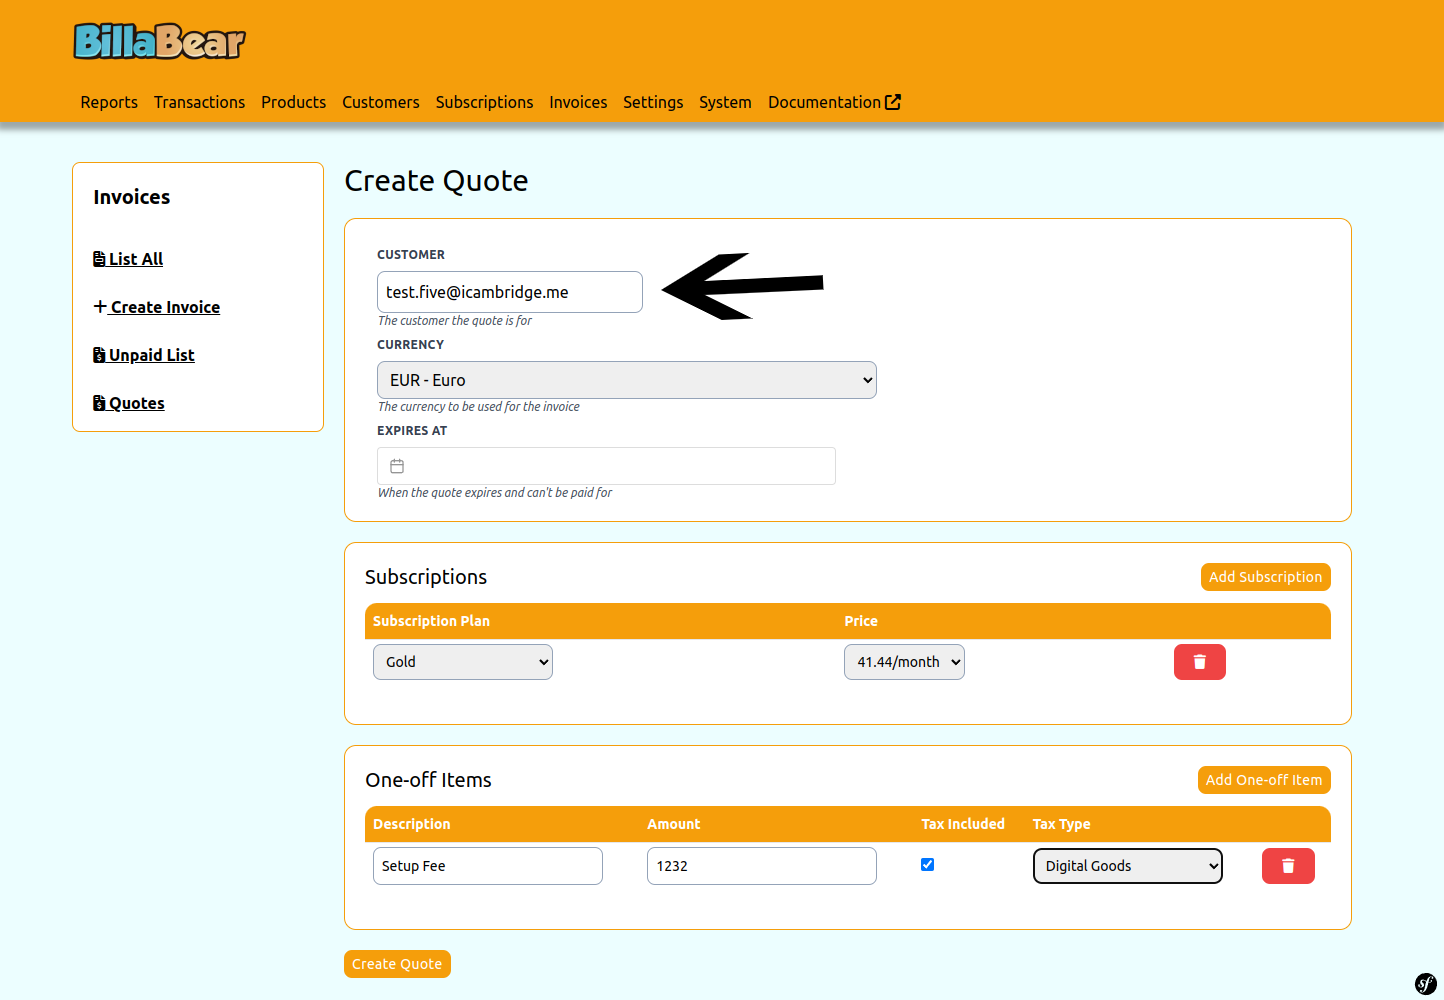1444x1000 pixels.
Task: Open the Price dropdown showing 41.44/month
Action: coord(904,662)
